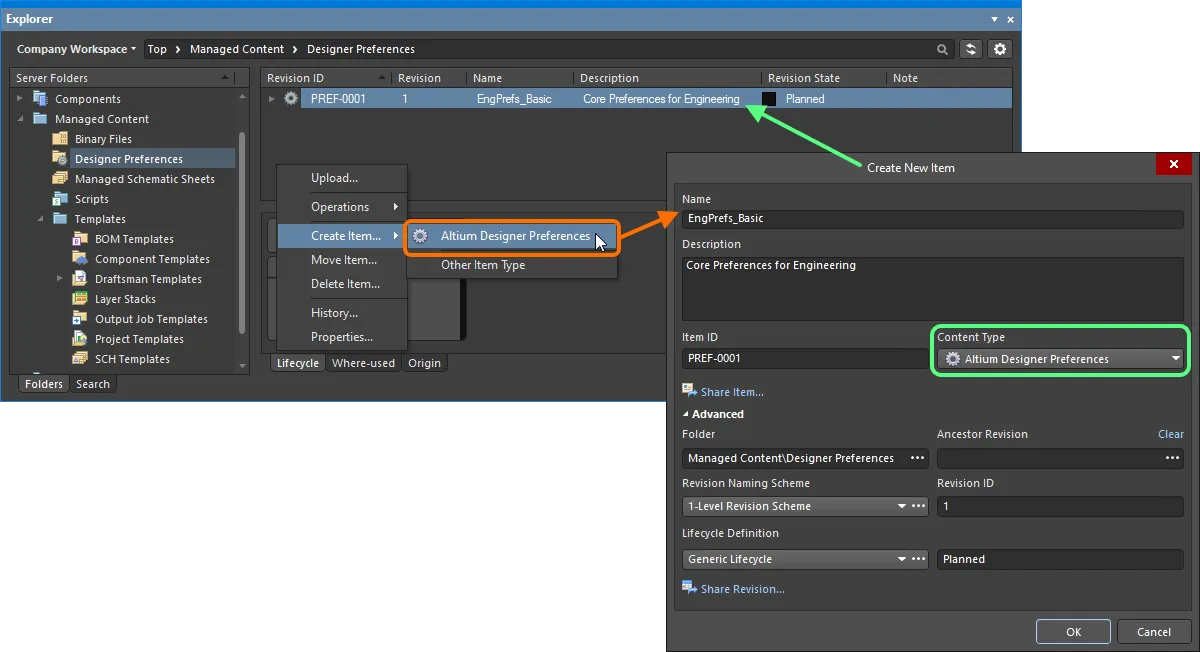
Task: Click the Share Item icon
Action: (x=689, y=390)
